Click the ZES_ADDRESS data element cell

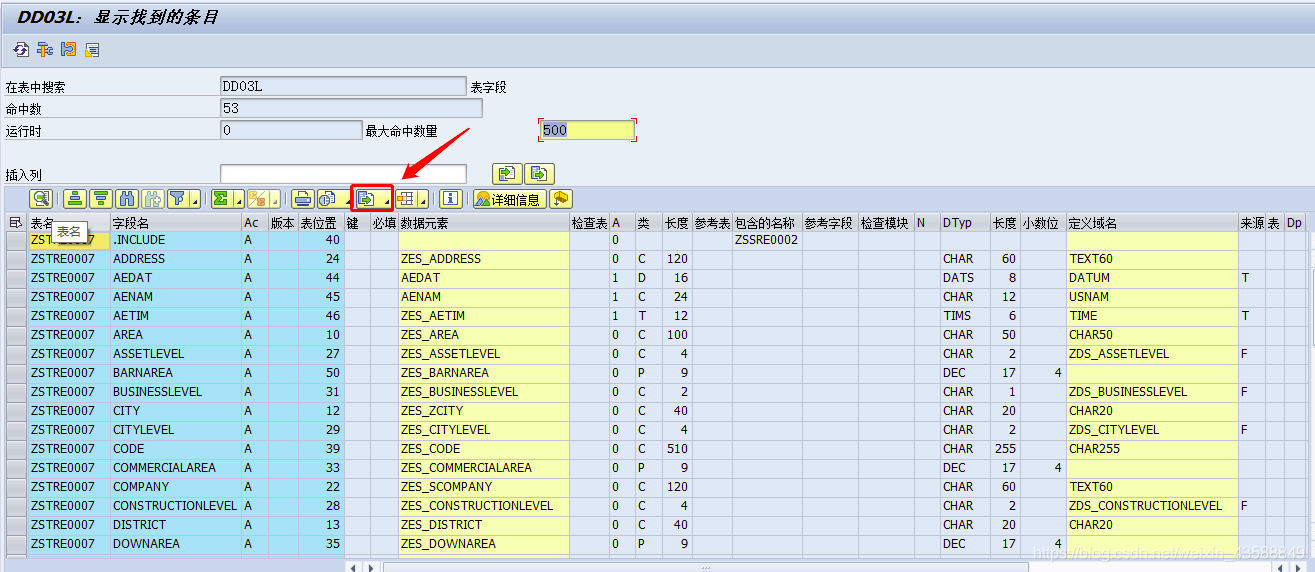[484, 259]
